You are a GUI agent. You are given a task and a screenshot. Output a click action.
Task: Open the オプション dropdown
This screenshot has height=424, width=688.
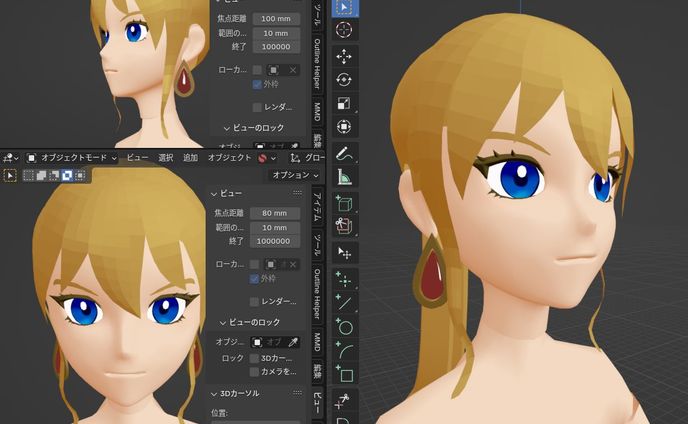[295, 175]
